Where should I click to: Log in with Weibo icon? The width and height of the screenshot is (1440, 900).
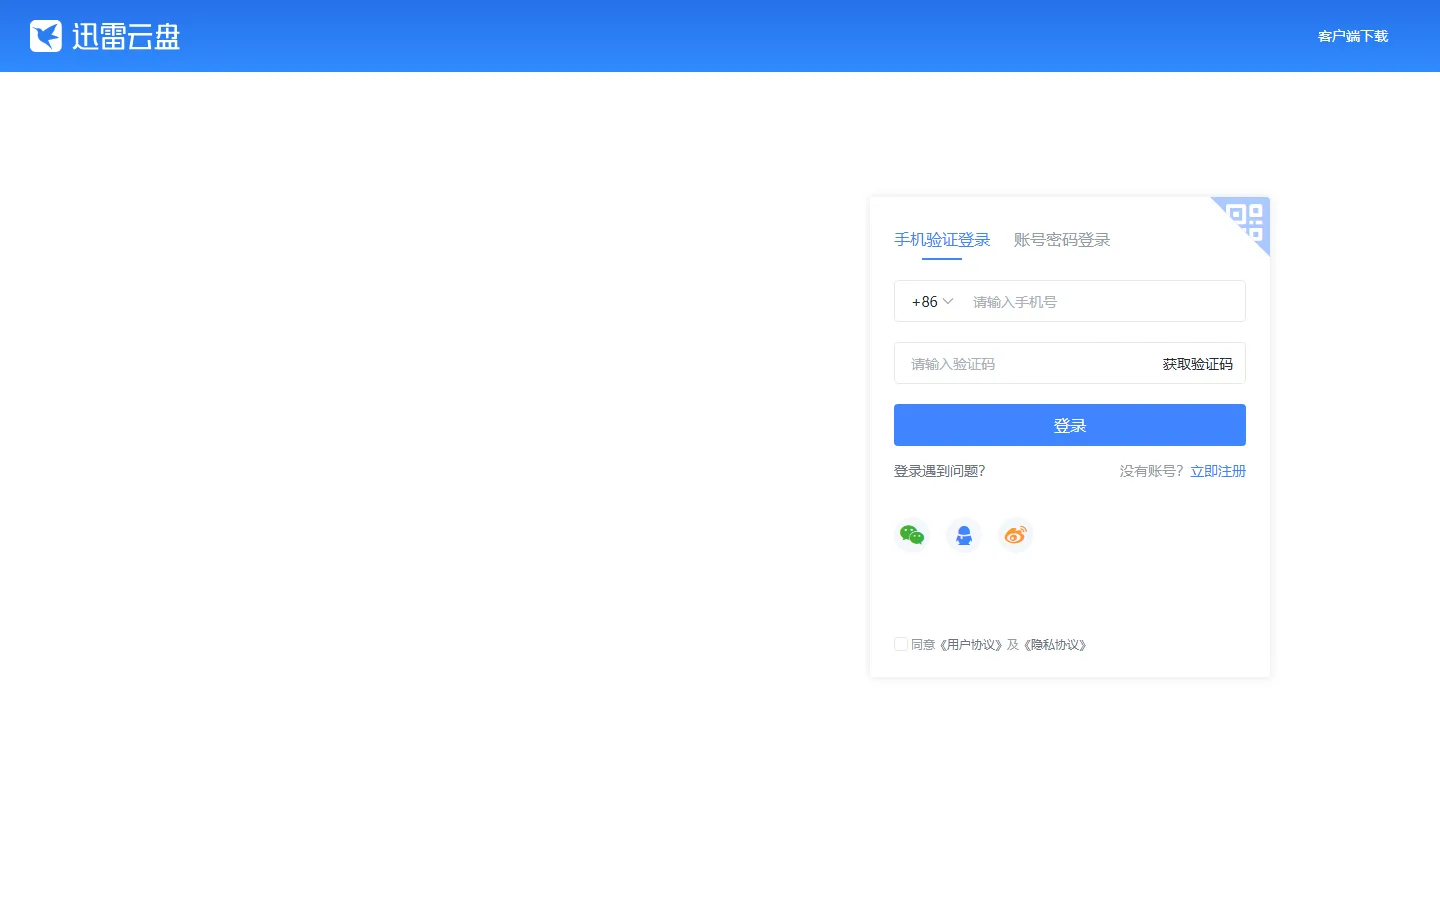(1016, 535)
